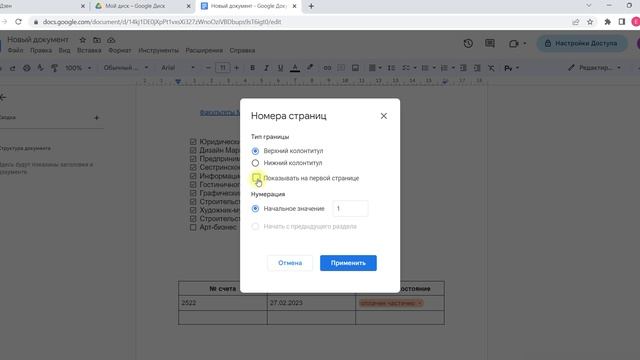Screen dimensions: 640x360
Task: Open the editing mode dropdown with pencil
Action: [594, 68]
